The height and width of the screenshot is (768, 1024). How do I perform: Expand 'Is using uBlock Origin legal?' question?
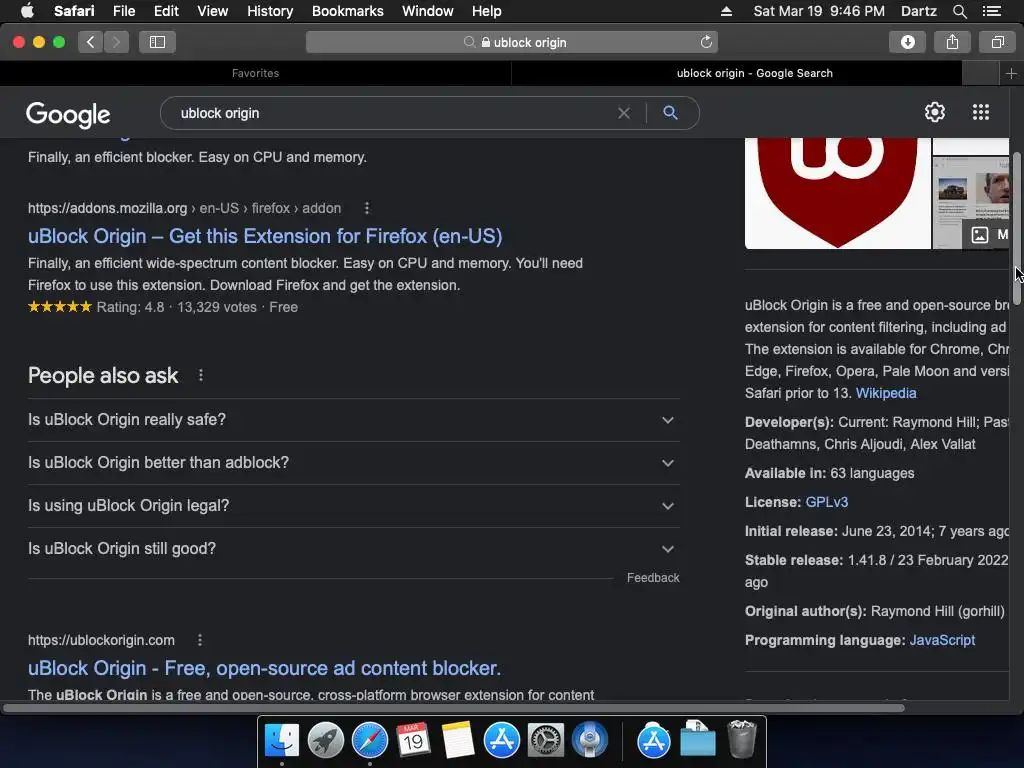click(x=353, y=506)
